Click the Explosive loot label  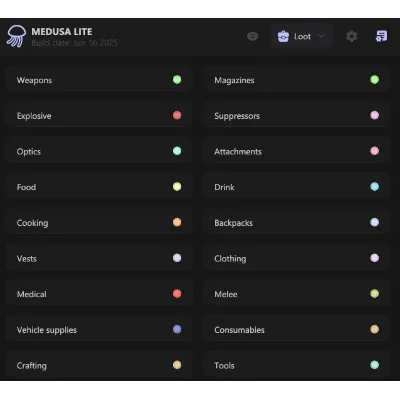pyautogui.click(x=34, y=116)
